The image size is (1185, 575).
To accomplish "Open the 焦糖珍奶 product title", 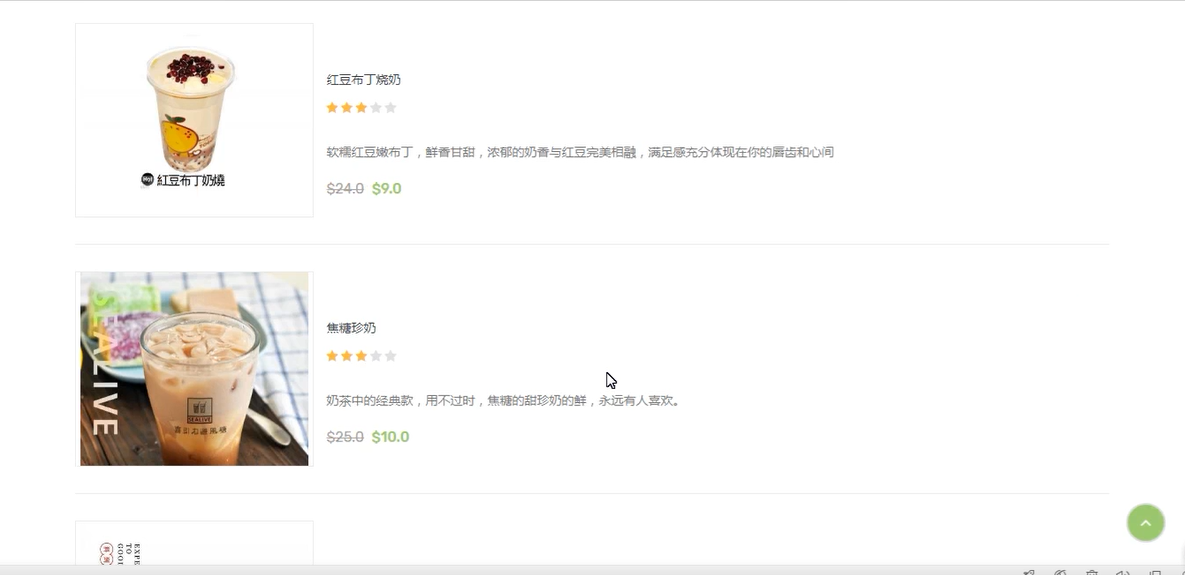I will [351, 328].
